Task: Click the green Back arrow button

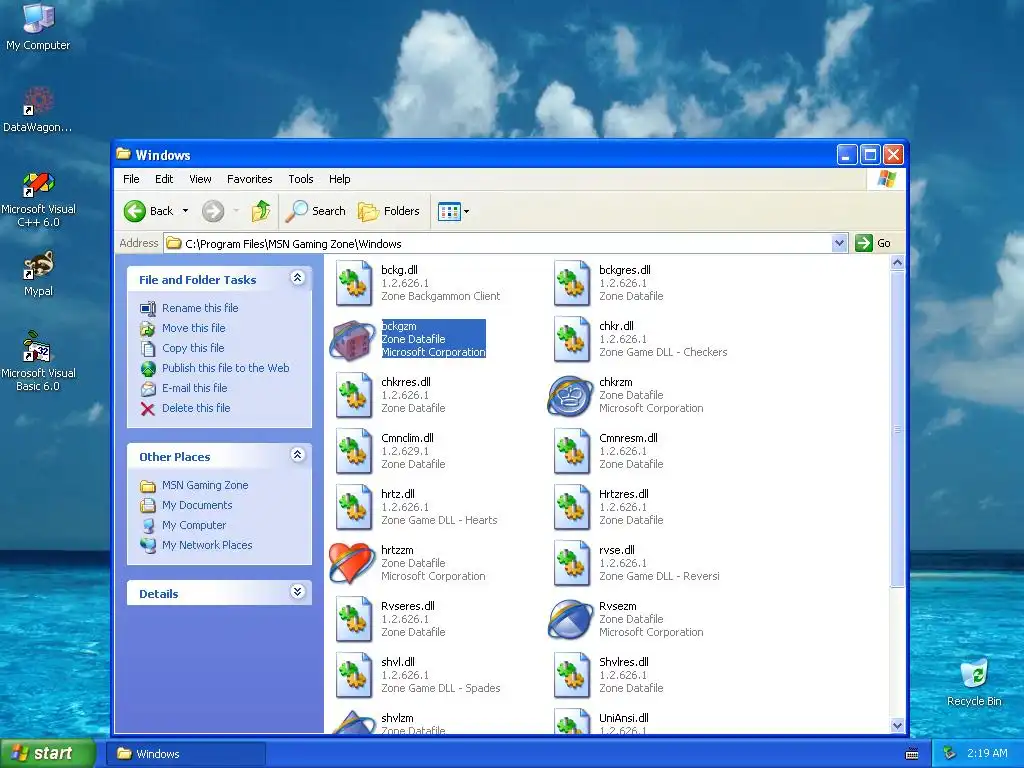Action: pos(135,211)
